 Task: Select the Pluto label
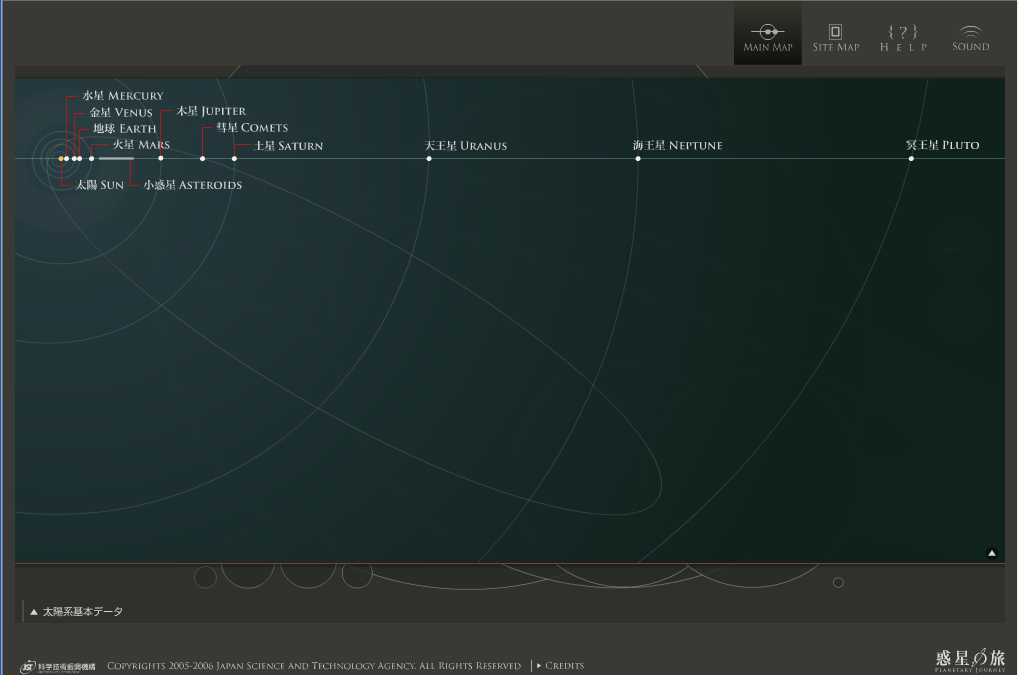coord(942,145)
